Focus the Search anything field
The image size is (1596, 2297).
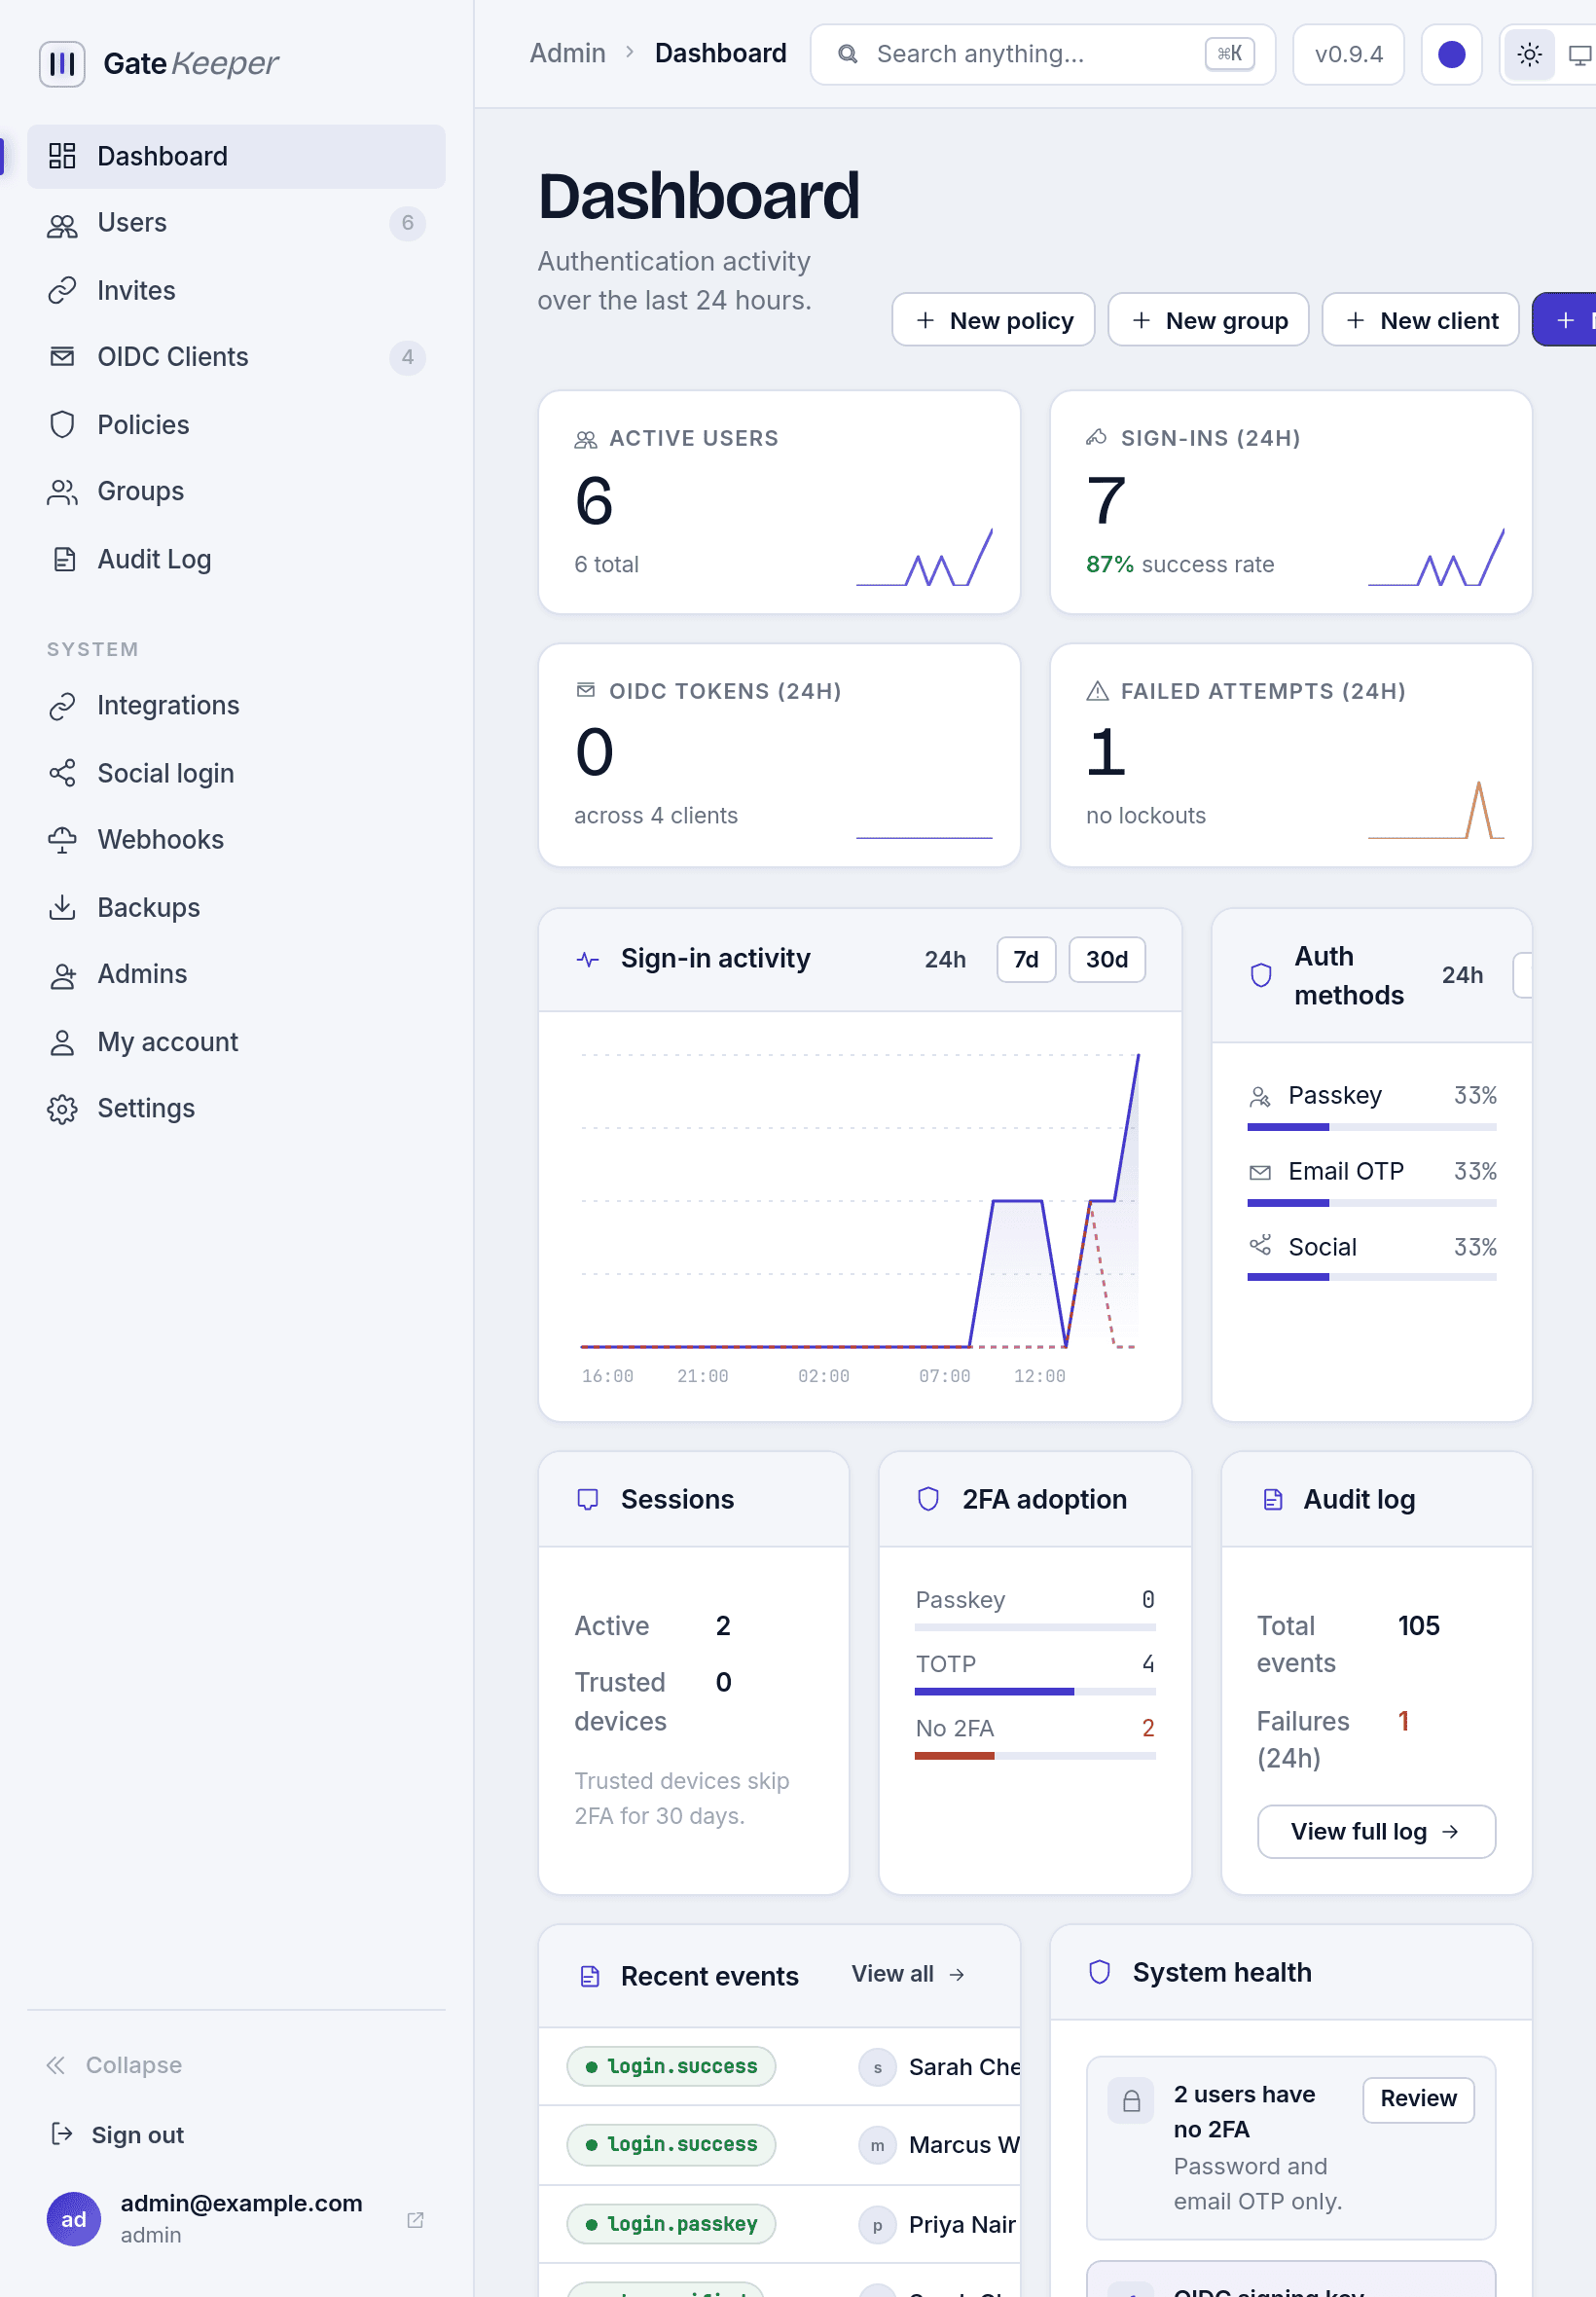(x=1043, y=54)
